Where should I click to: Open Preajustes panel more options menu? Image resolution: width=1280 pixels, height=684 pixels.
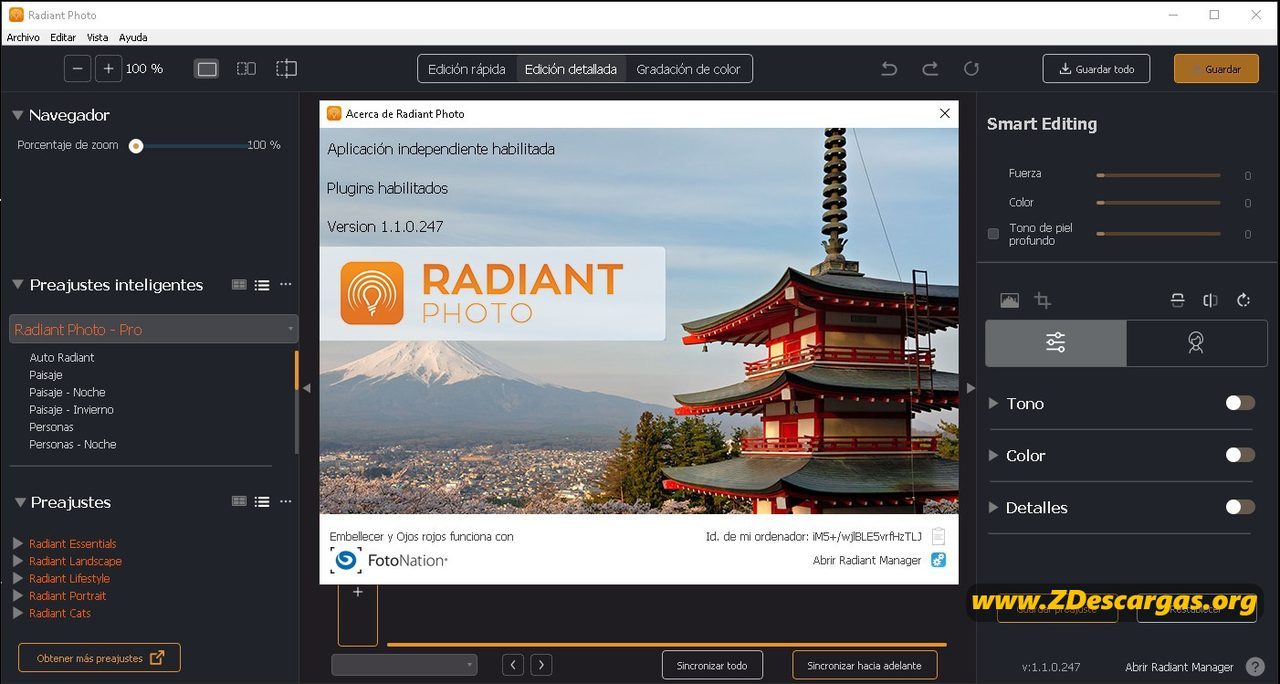tap(286, 502)
